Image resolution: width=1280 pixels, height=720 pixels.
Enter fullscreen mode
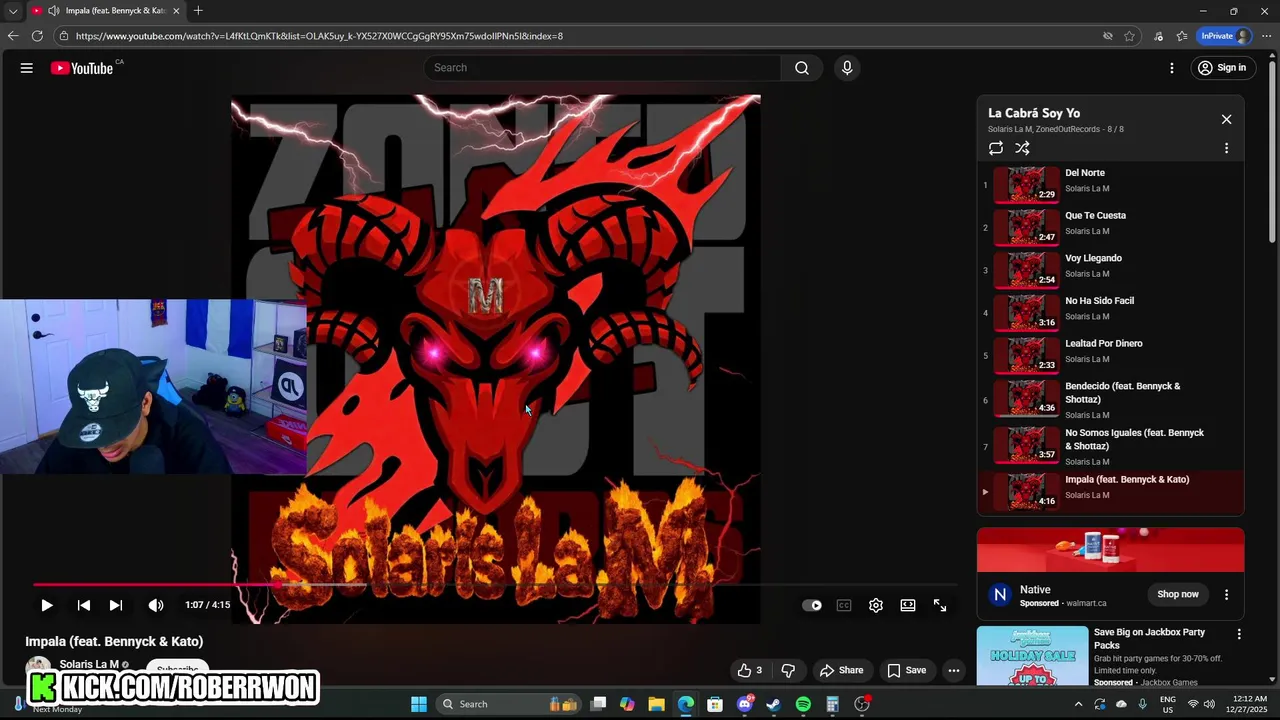tap(940, 605)
